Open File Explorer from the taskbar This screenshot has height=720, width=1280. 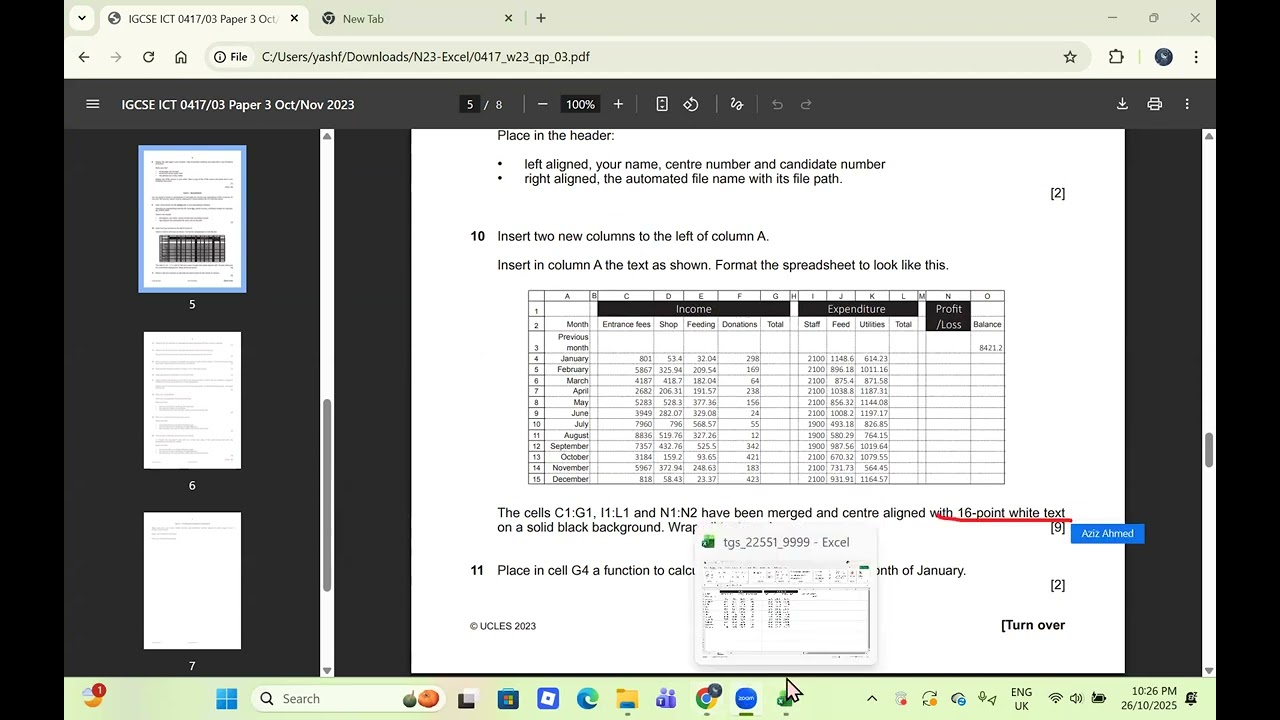click(627, 698)
